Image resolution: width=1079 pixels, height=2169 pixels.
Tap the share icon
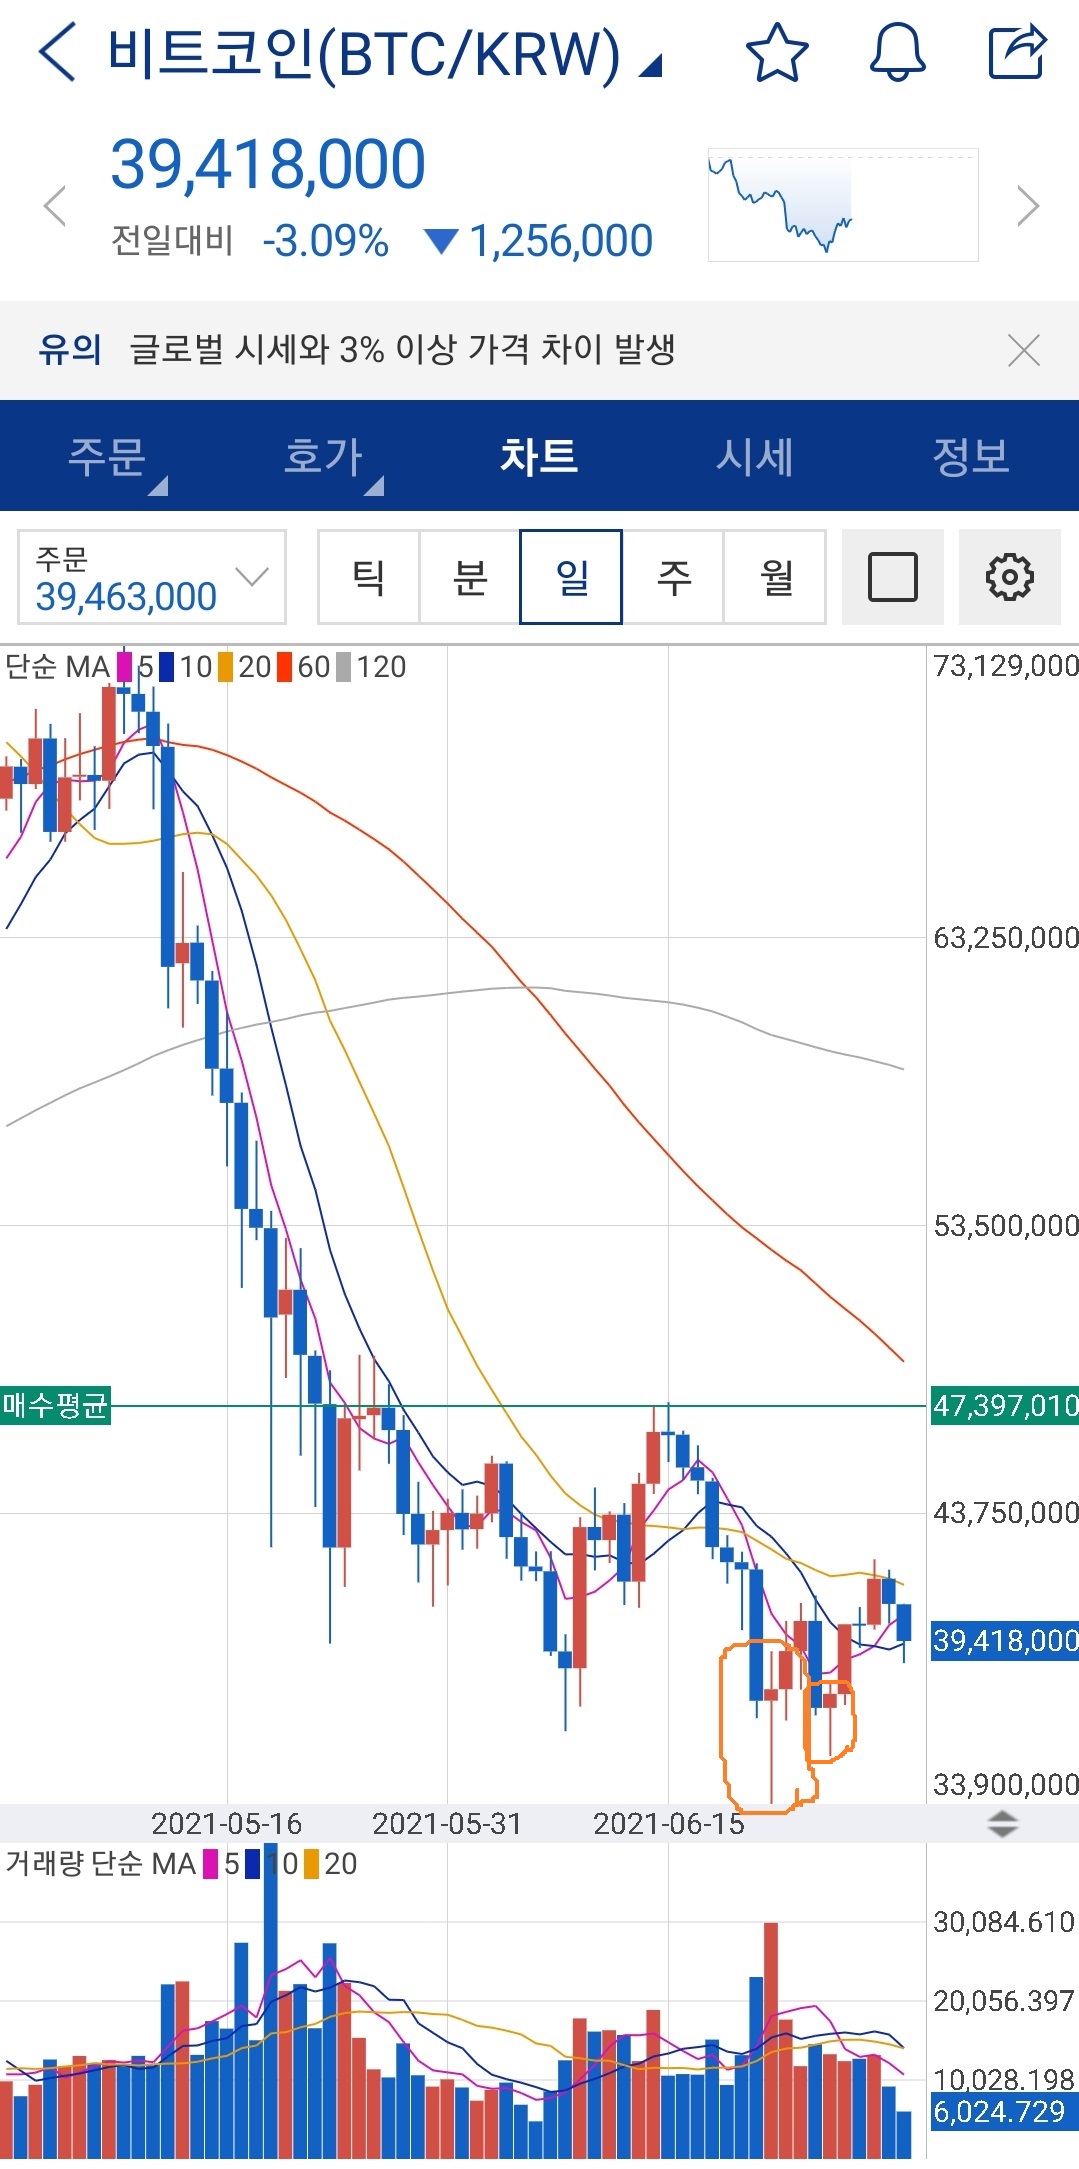[1017, 53]
